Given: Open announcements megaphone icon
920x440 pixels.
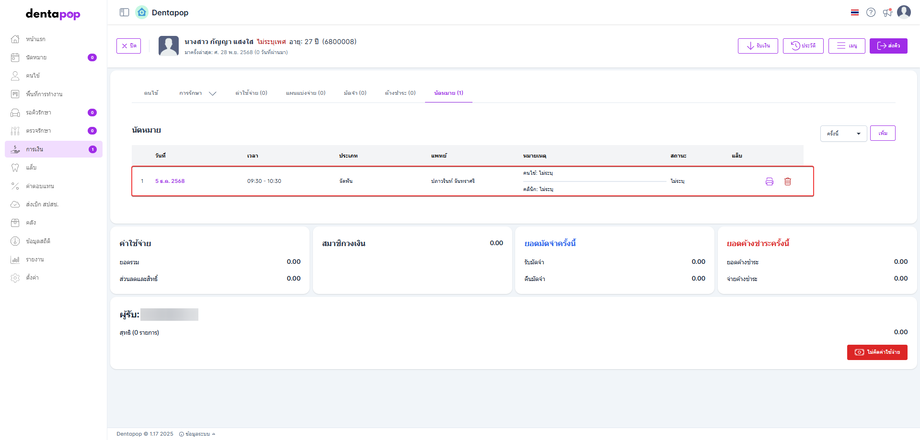Looking at the screenshot, I should (x=887, y=13).
